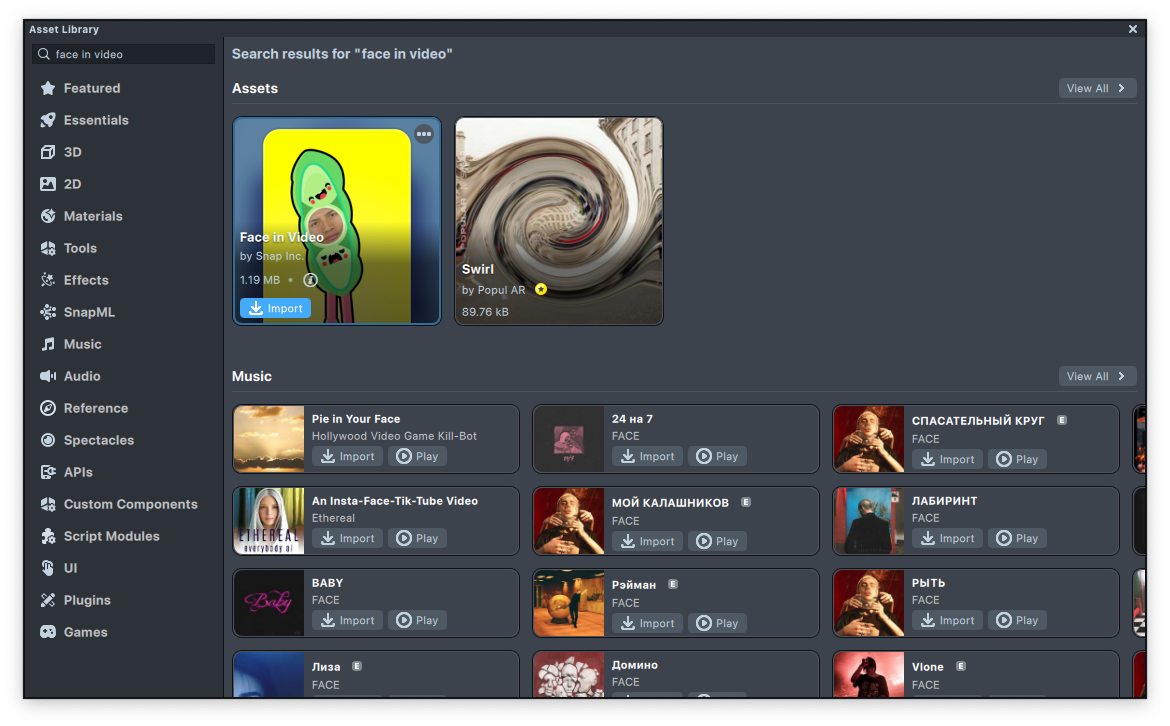Click info icon on Face in Video card
The image size is (1170, 726).
pos(310,280)
